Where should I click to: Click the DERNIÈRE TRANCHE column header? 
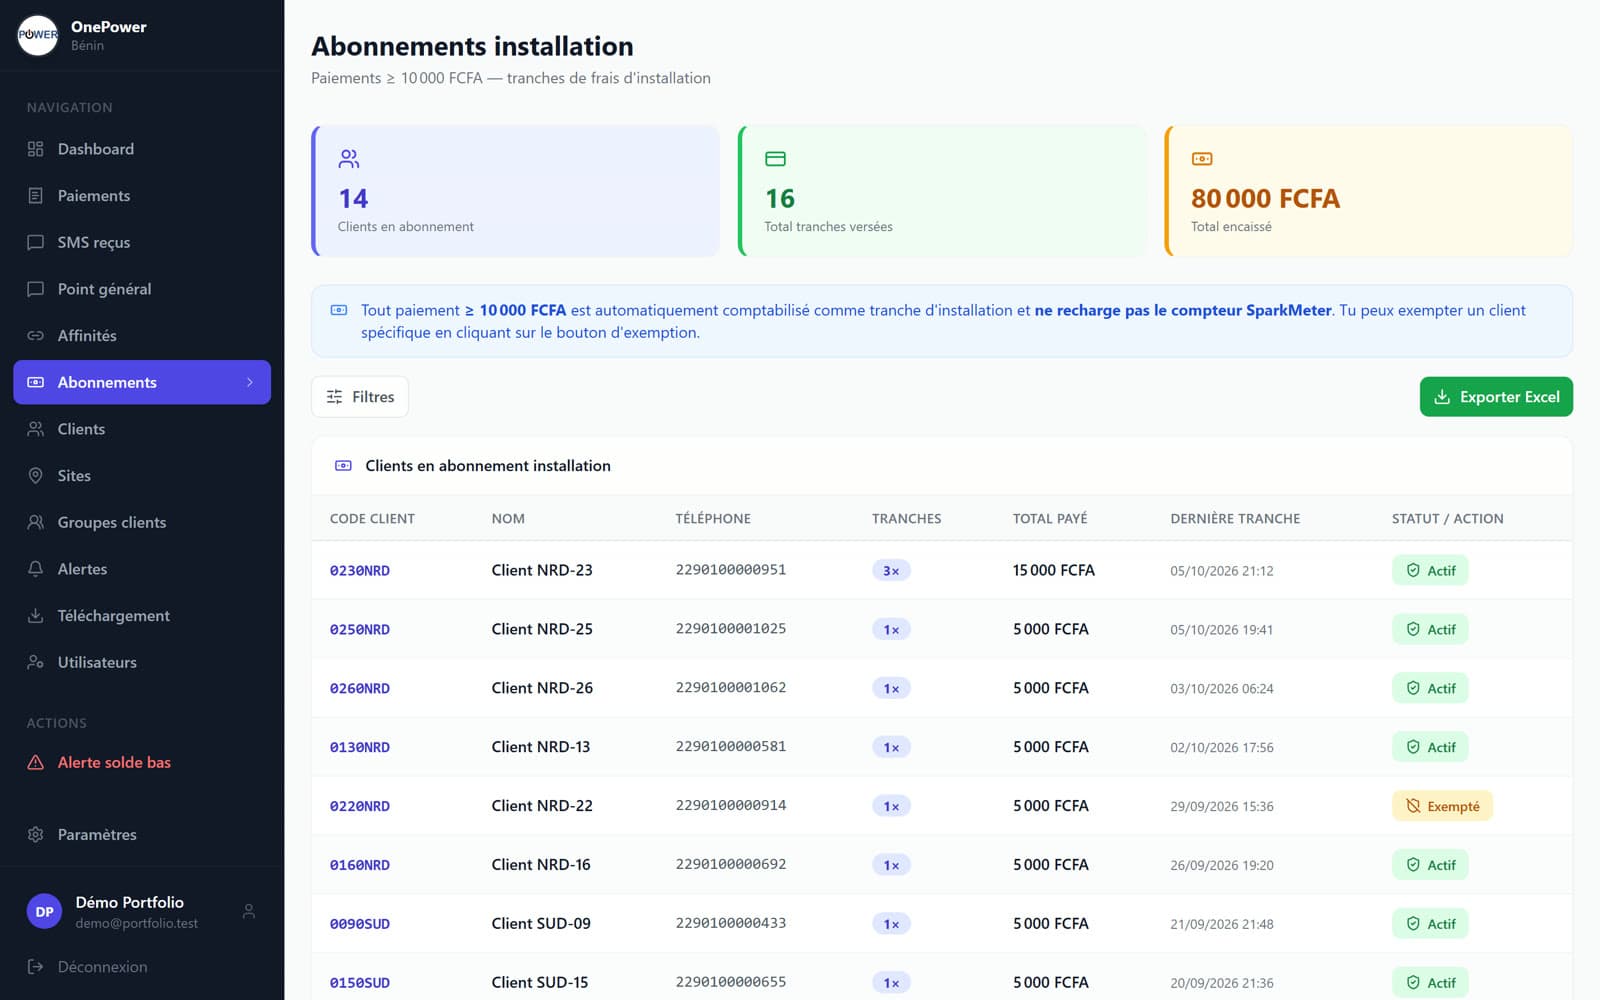click(x=1235, y=518)
